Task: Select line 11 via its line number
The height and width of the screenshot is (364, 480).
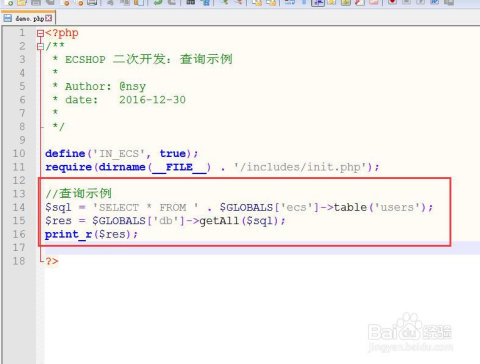Action: pos(19,167)
